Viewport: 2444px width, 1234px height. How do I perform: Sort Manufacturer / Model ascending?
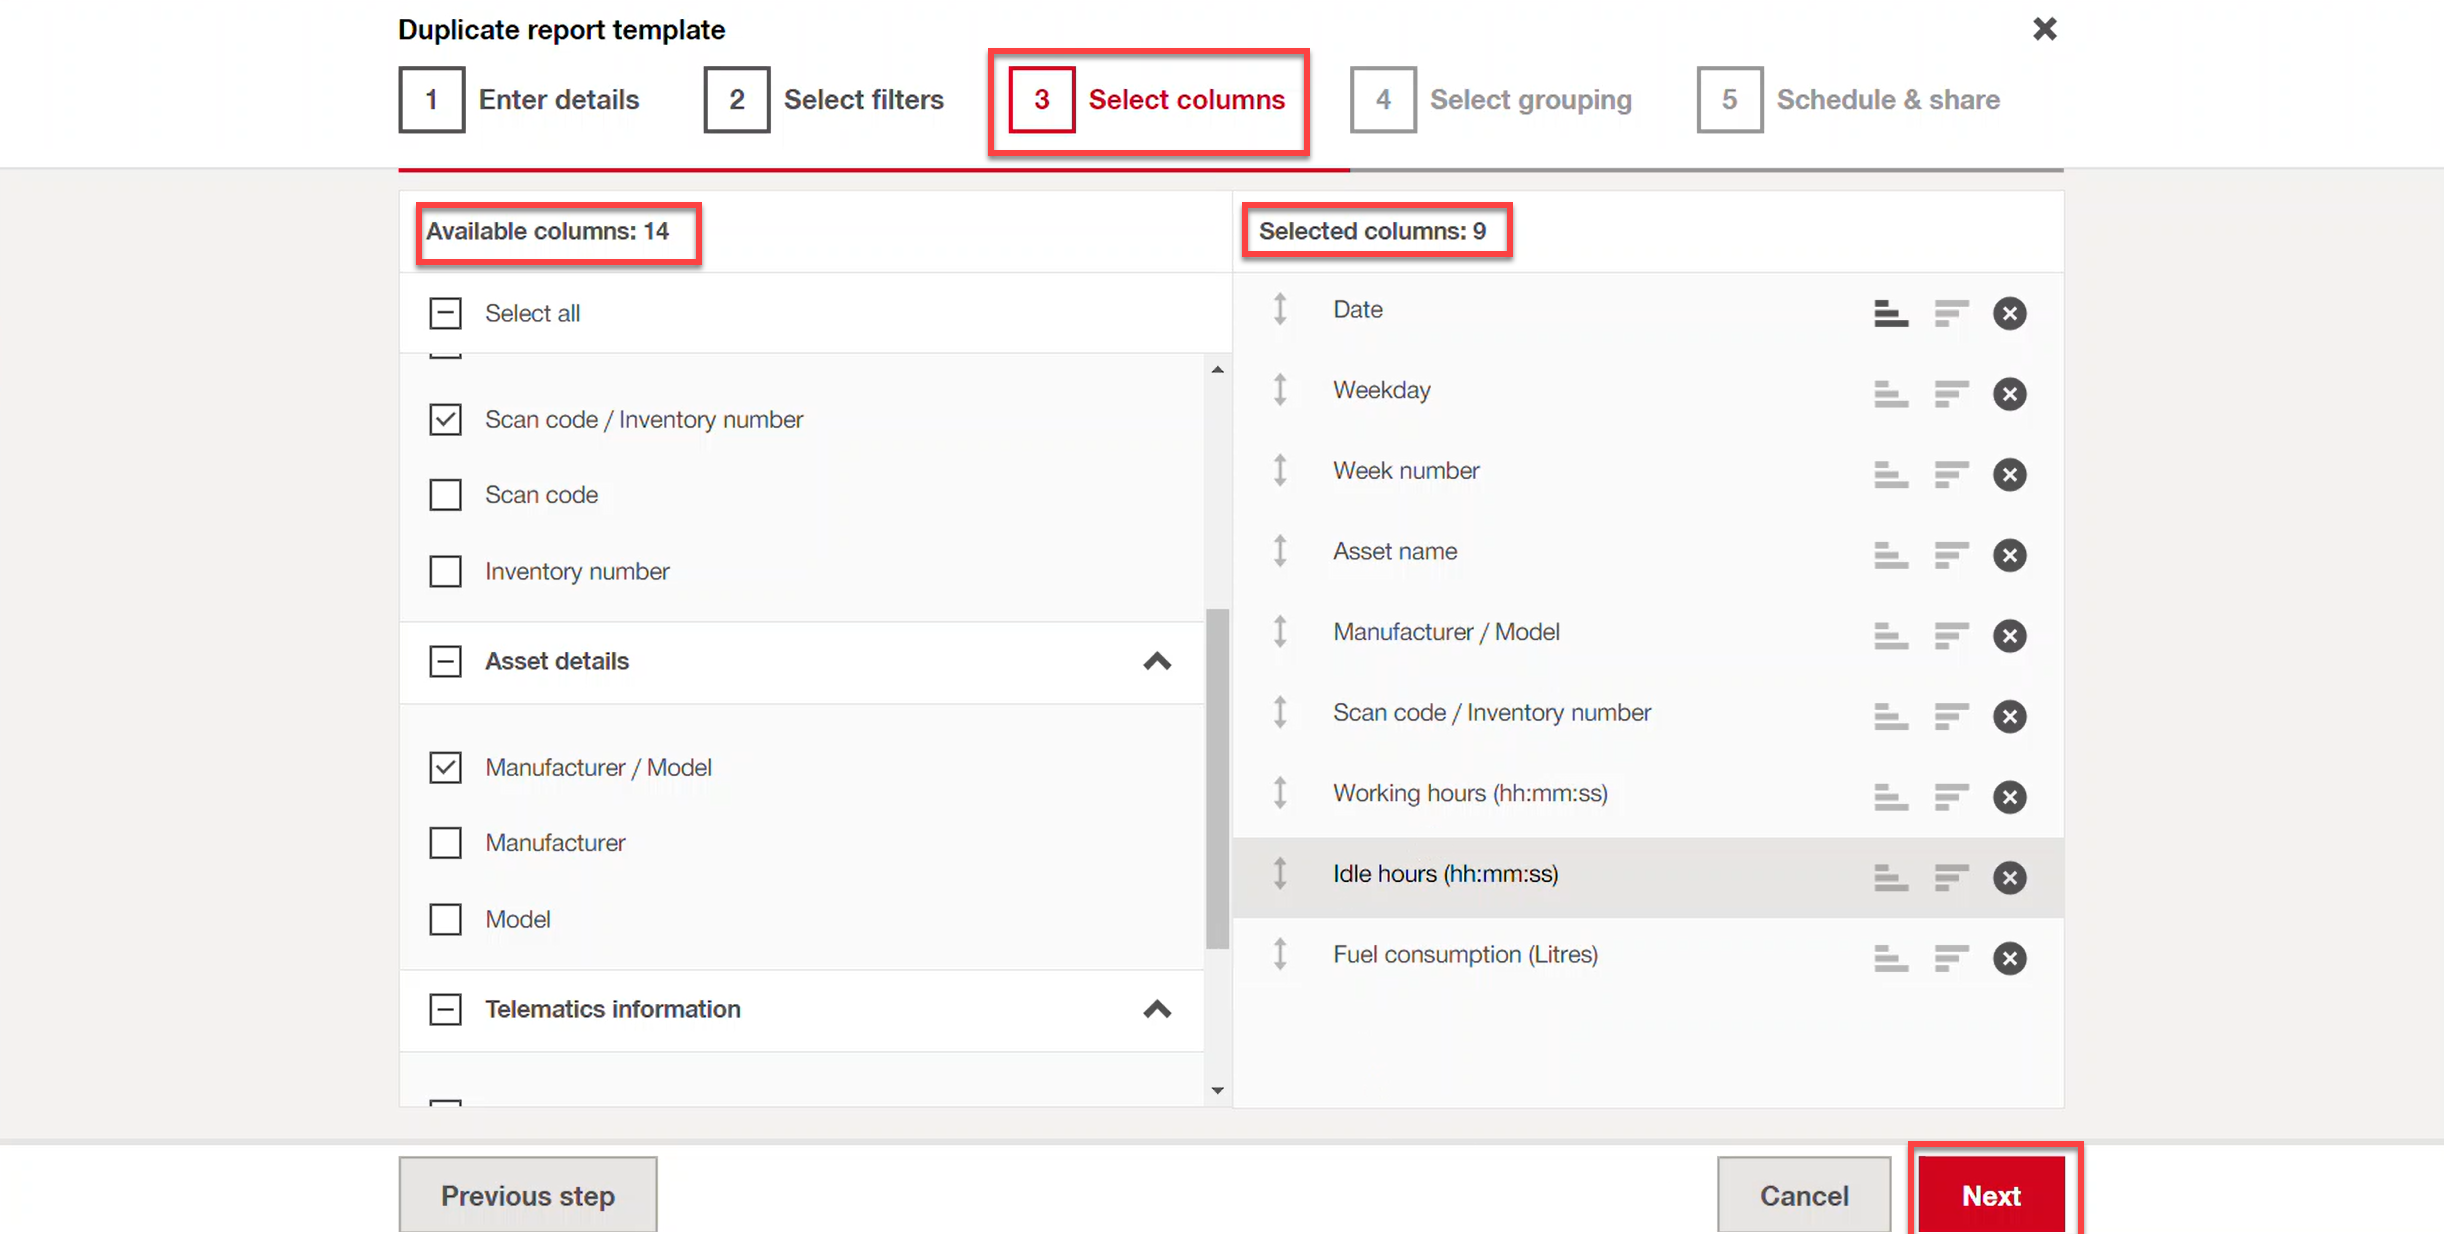pos(1890,636)
